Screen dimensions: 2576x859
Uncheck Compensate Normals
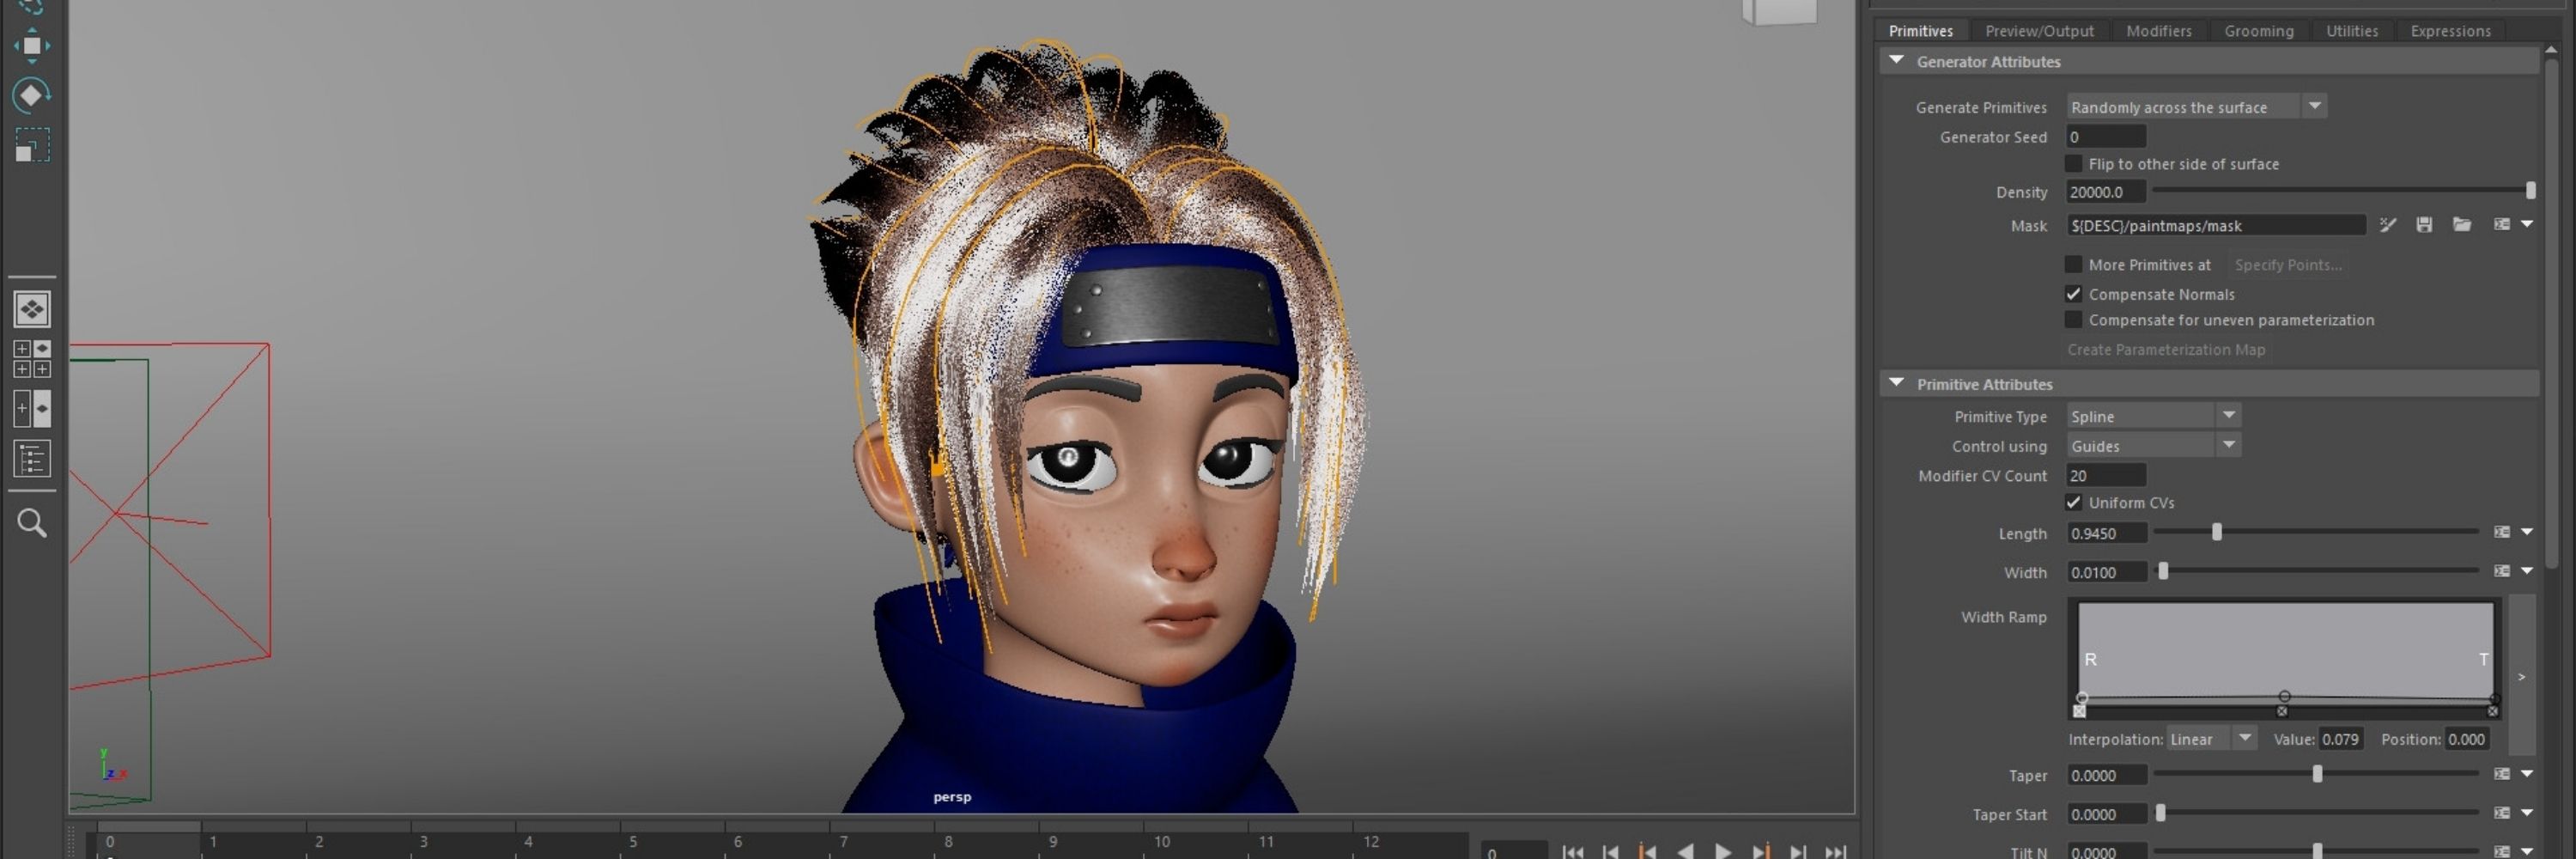[2073, 294]
